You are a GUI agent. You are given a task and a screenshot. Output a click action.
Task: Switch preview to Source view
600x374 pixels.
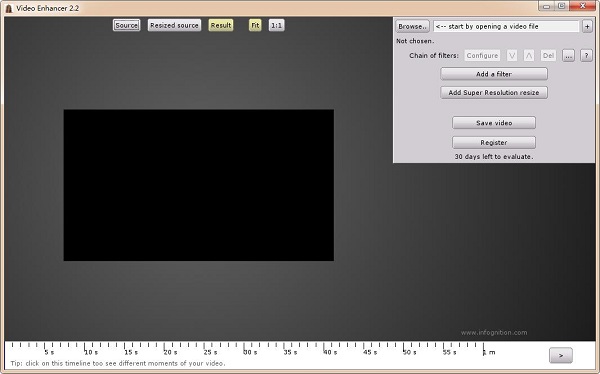127,25
